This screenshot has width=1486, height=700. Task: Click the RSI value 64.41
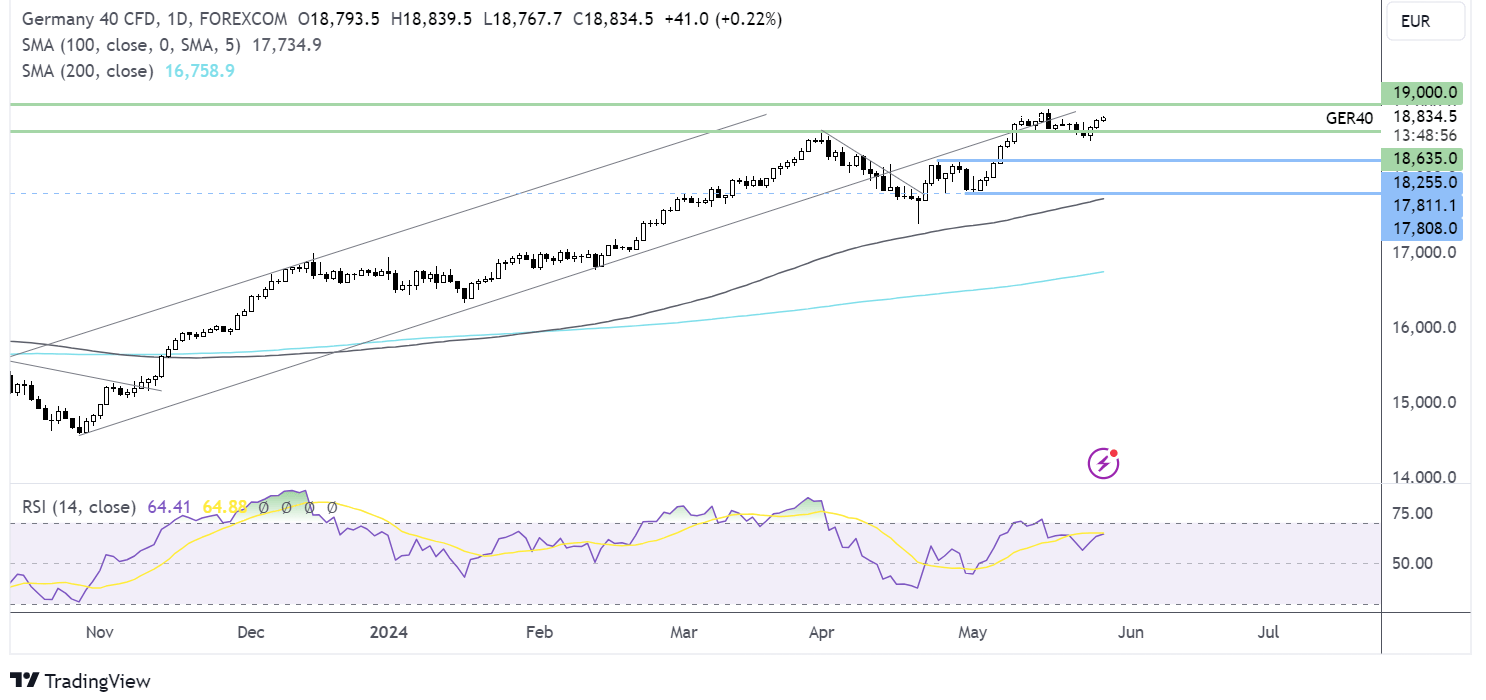pos(167,507)
